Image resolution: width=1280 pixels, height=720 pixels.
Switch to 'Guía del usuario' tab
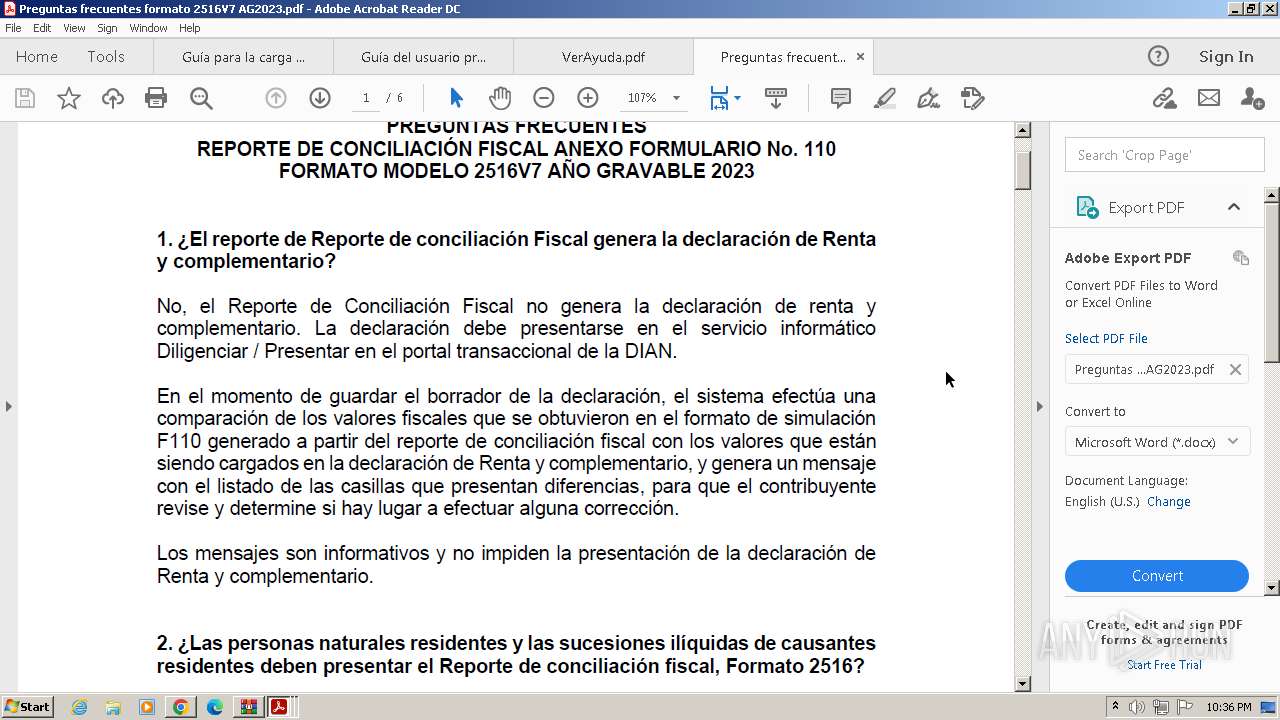tap(423, 57)
